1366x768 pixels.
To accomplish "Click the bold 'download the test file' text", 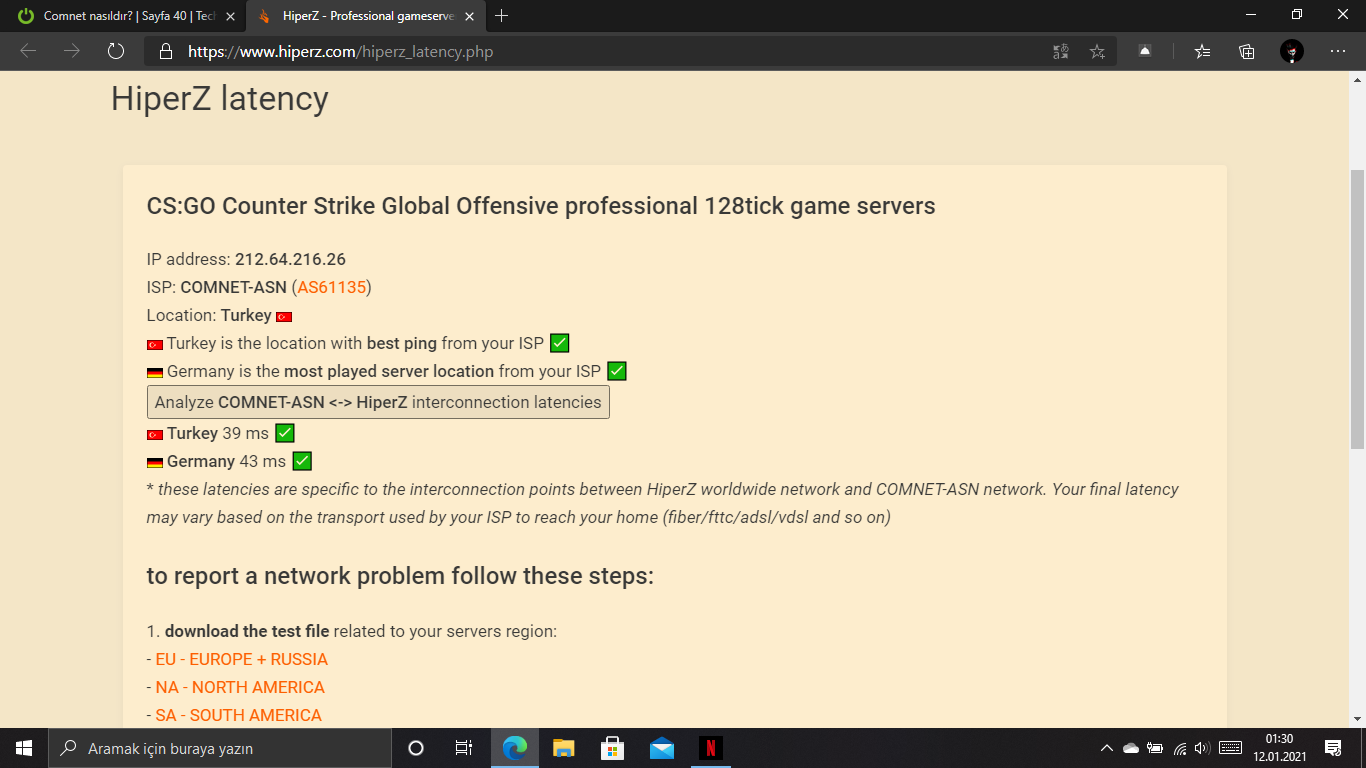I will [x=247, y=631].
